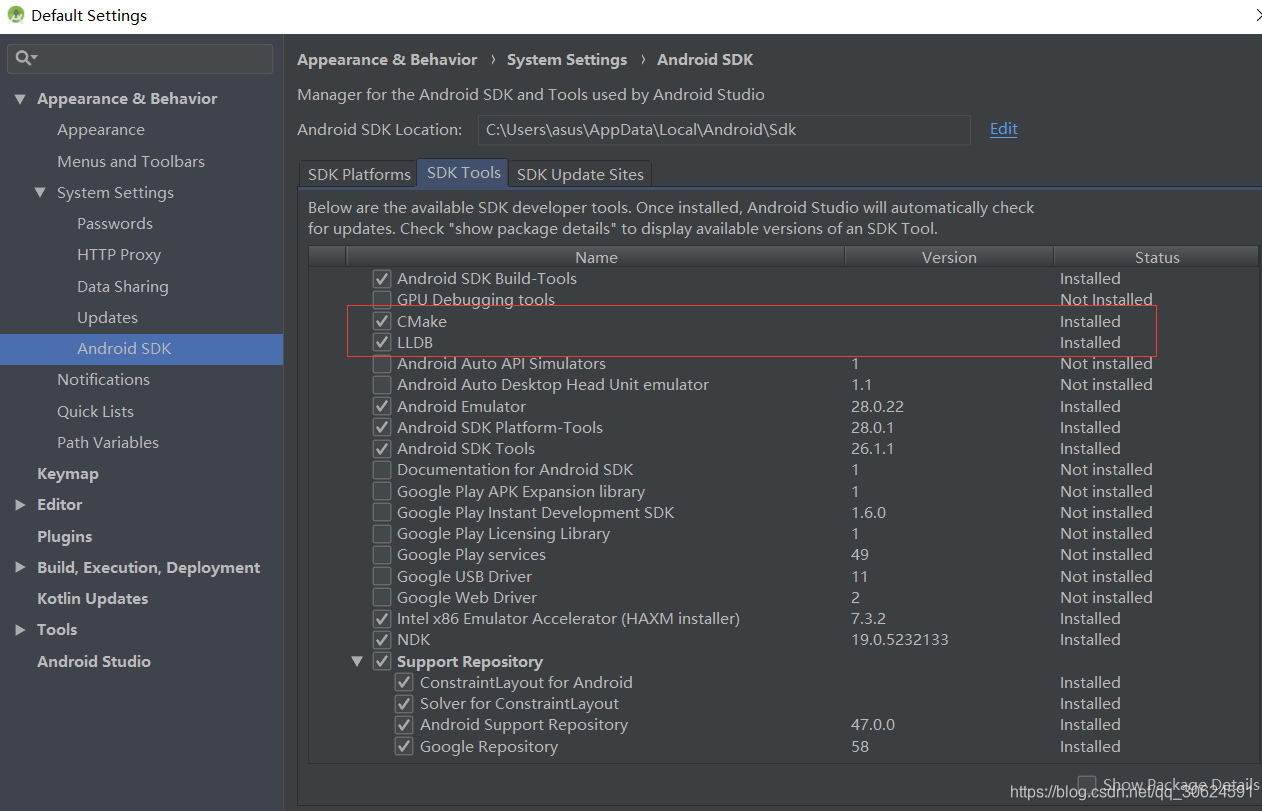The height and width of the screenshot is (811, 1262).
Task: Open Quick Lists settings
Action: [95, 412]
